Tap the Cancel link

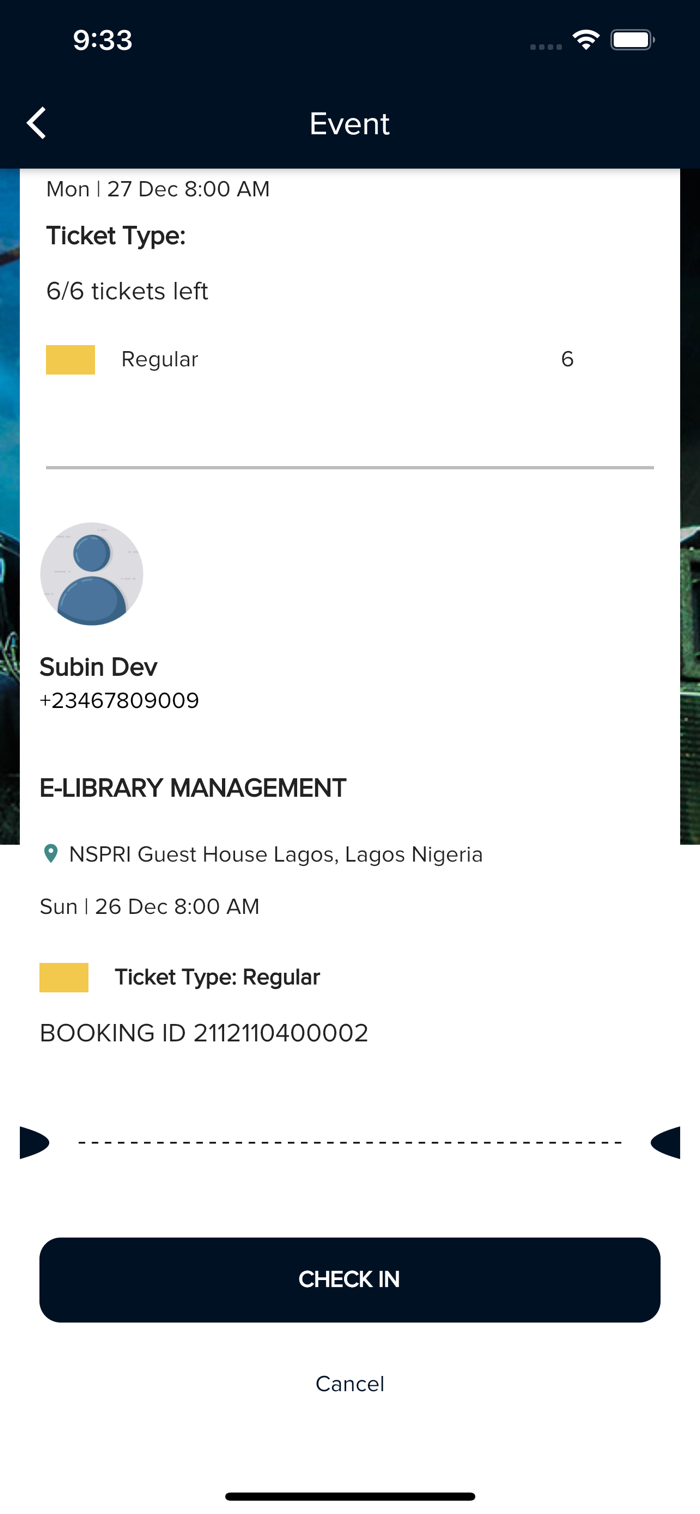pyautogui.click(x=350, y=1384)
